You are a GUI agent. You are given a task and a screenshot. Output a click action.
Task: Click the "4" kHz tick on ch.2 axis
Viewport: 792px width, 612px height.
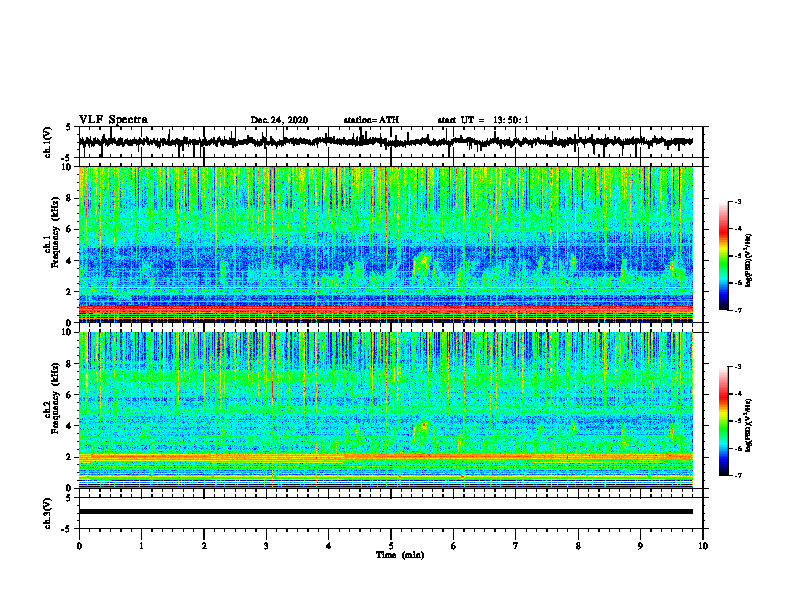pyautogui.click(x=70, y=426)
